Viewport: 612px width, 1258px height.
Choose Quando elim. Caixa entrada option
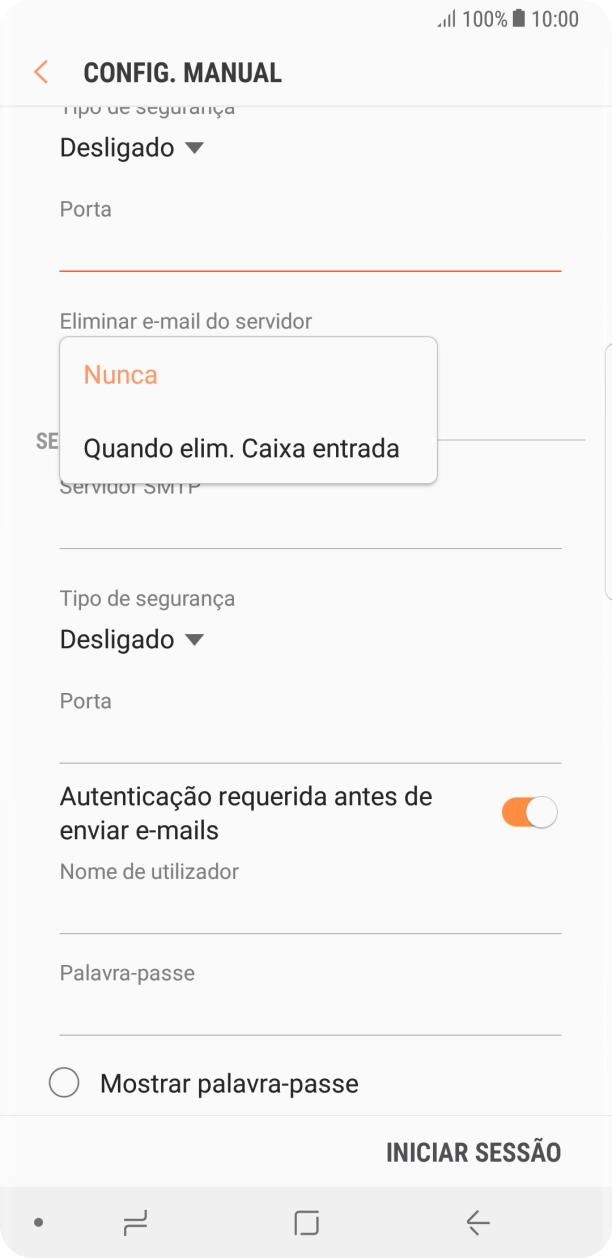(x=242, y=448)
